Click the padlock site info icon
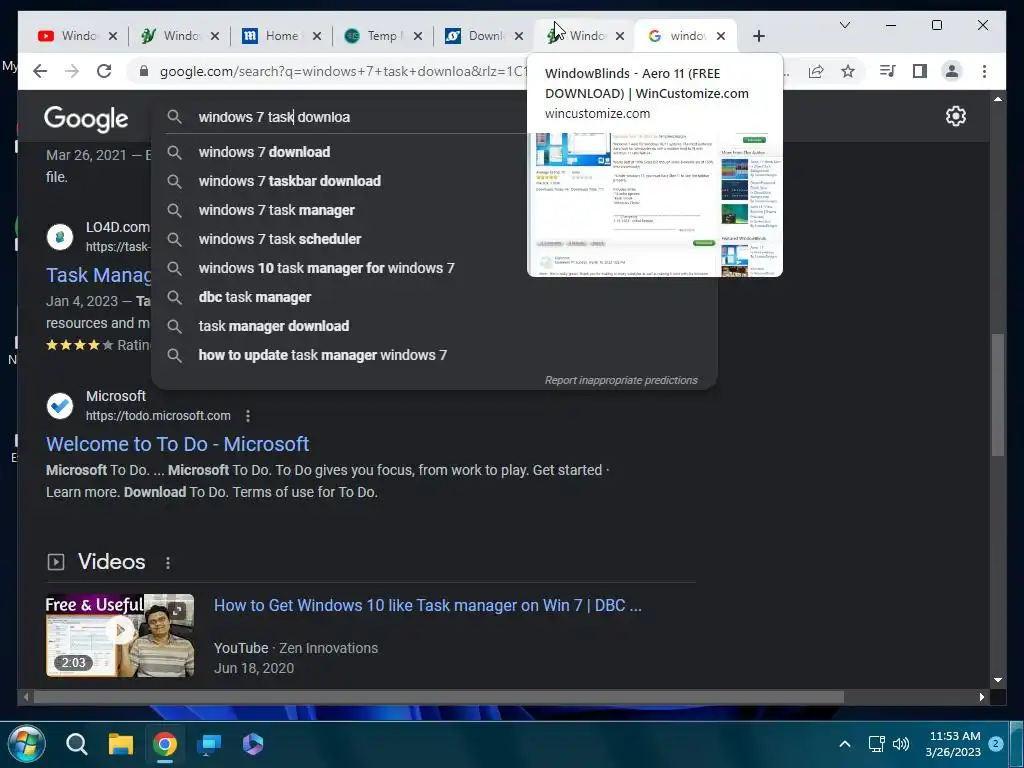The image size is (1024, 768). tap(144, 71)
